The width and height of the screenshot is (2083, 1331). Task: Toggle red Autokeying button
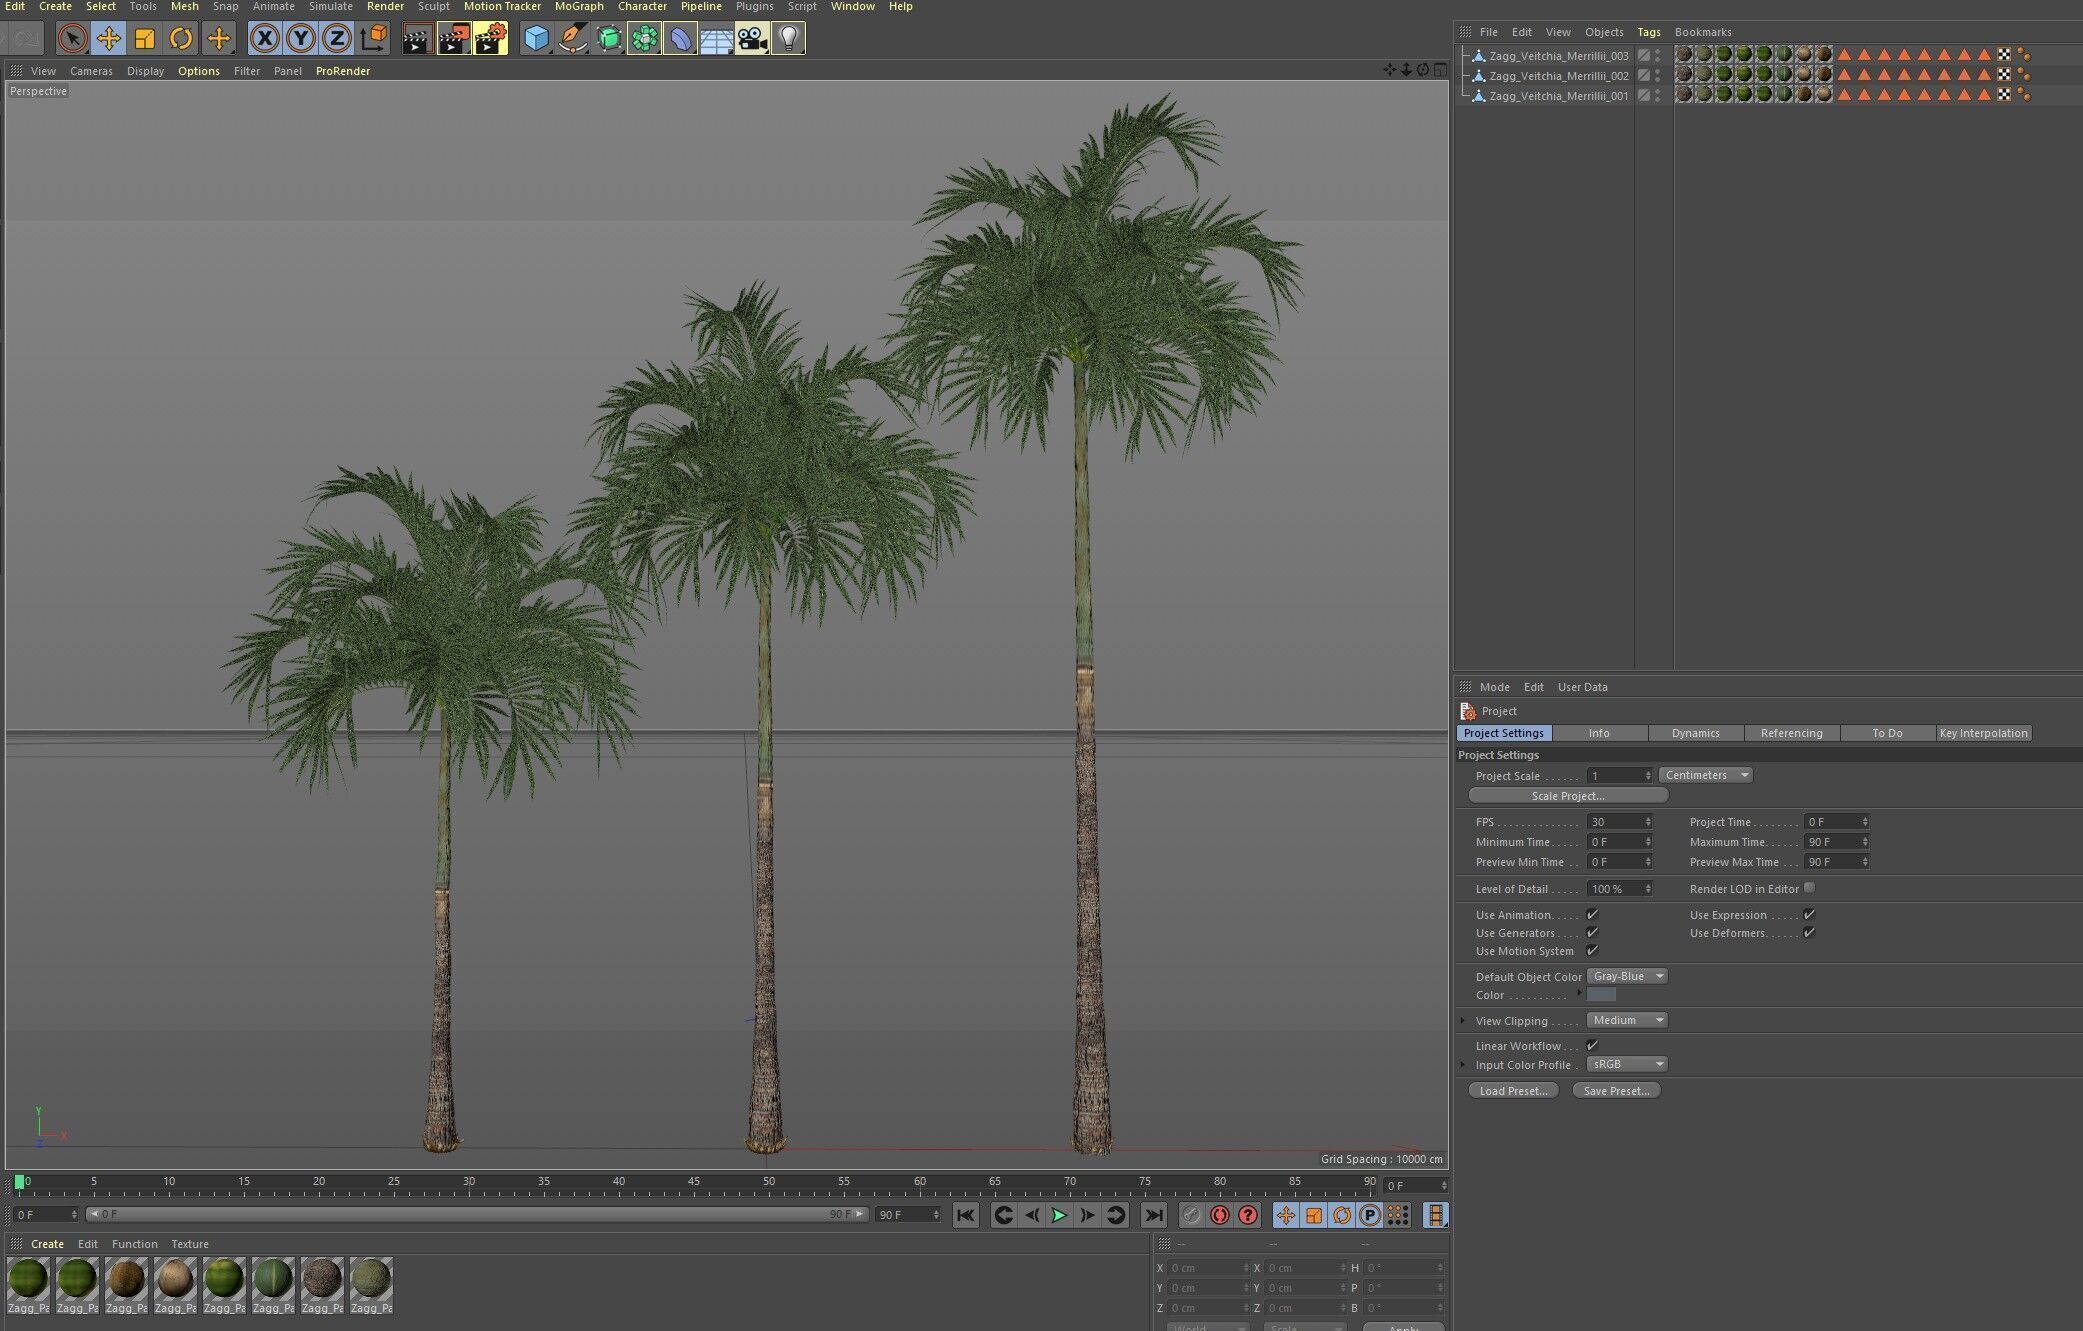1219,1215
